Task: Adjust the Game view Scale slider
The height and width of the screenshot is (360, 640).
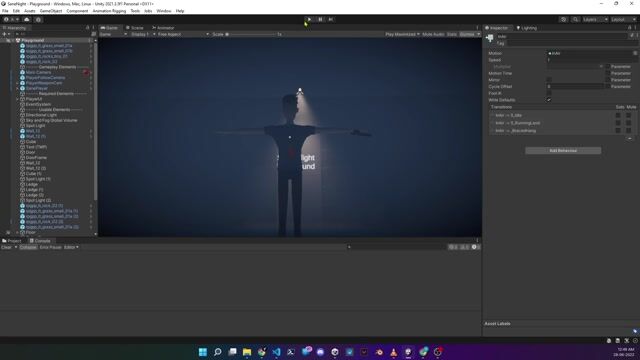Action: coord(251,34)
